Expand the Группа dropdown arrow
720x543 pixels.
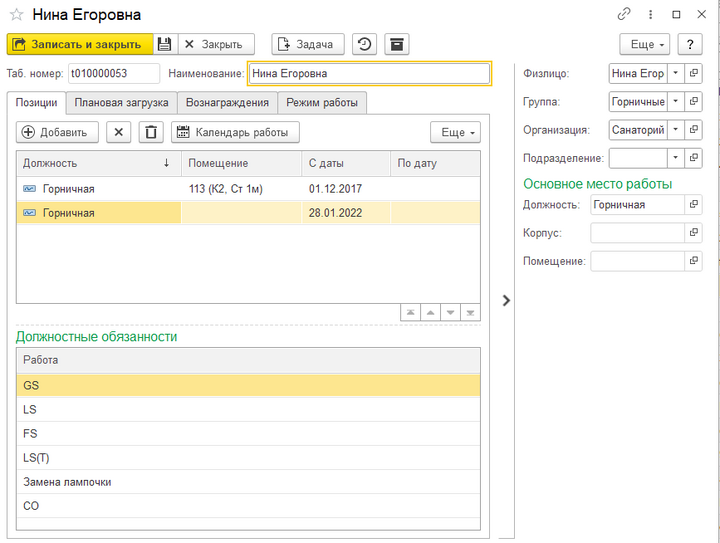pos(675,102)
